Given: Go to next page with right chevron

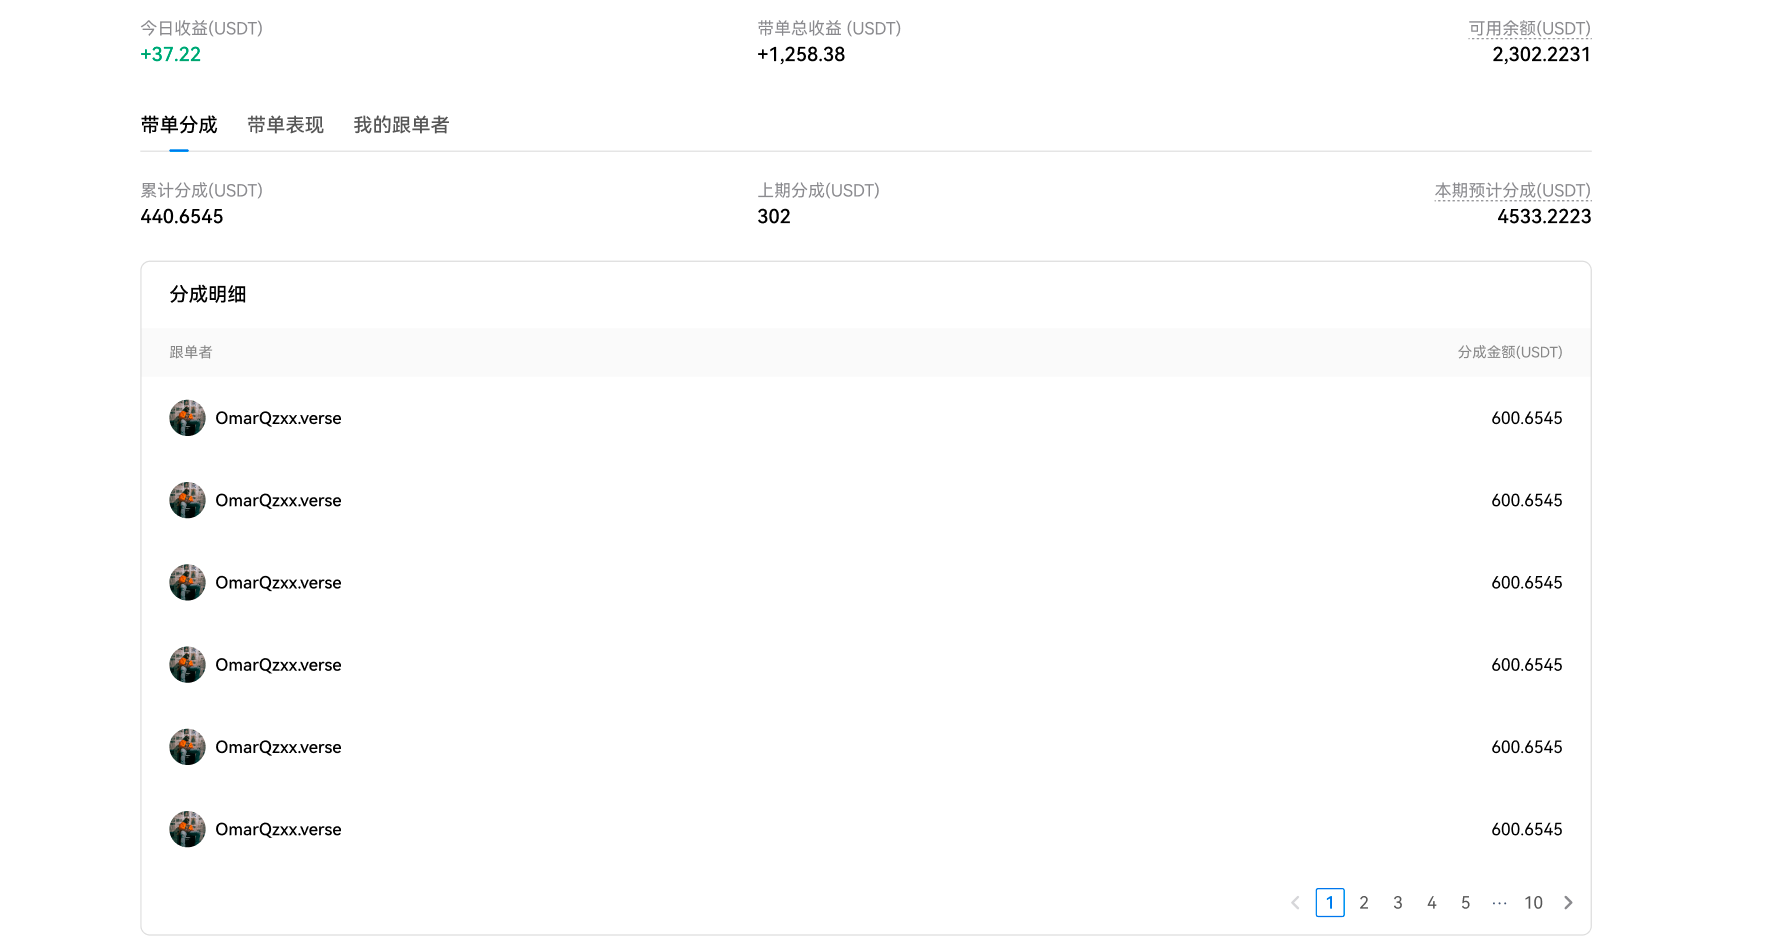Looking at the screenshot, I should [1568, 903].
